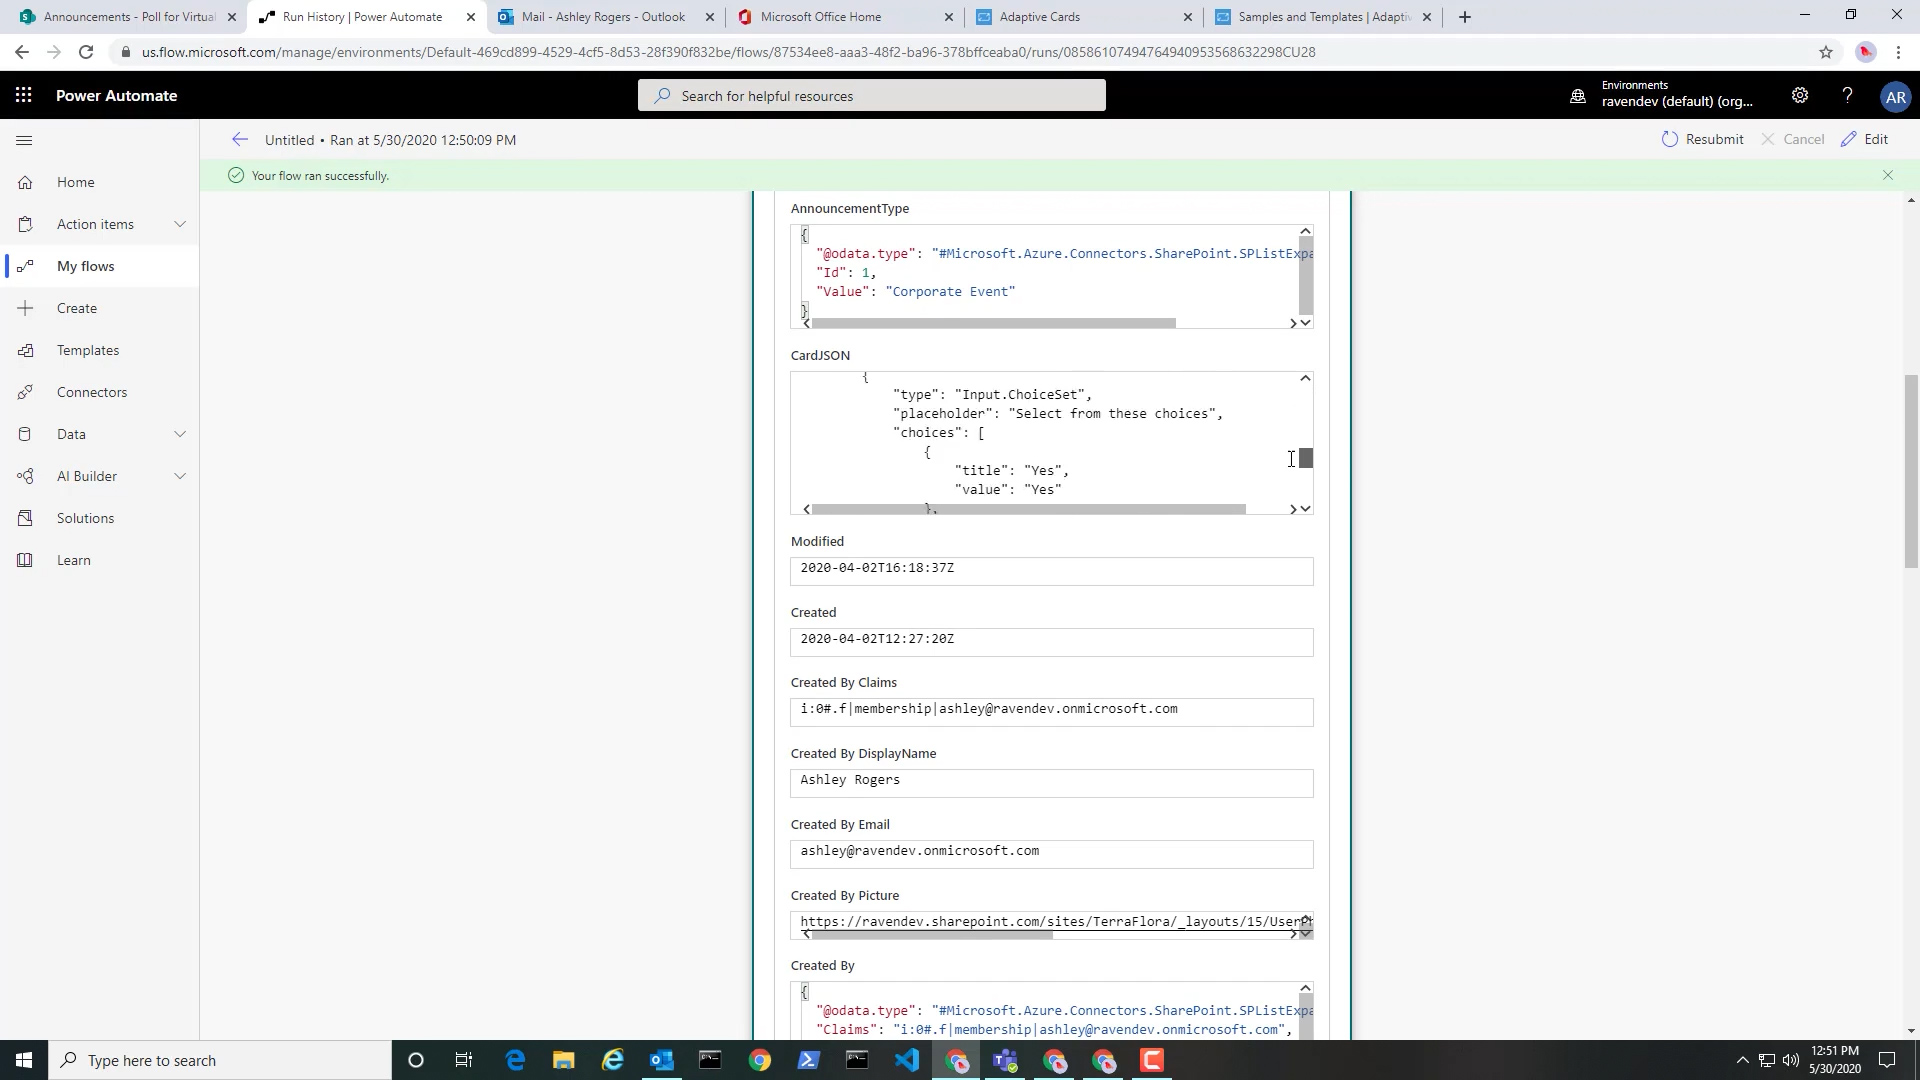Launch Microsoft Edge from the taskbar
The image size is (1920, 1080).
pos(515,1060)
